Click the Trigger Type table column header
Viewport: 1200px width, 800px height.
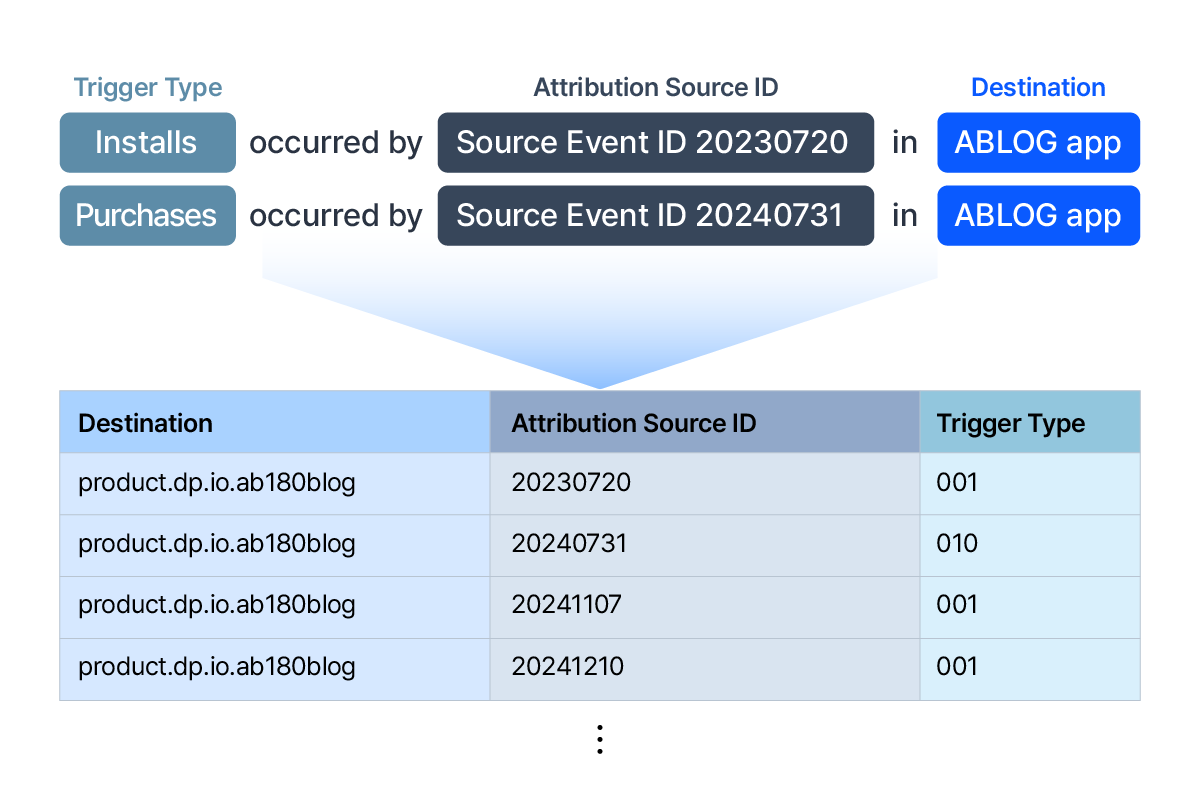[x=1010, y=423]
